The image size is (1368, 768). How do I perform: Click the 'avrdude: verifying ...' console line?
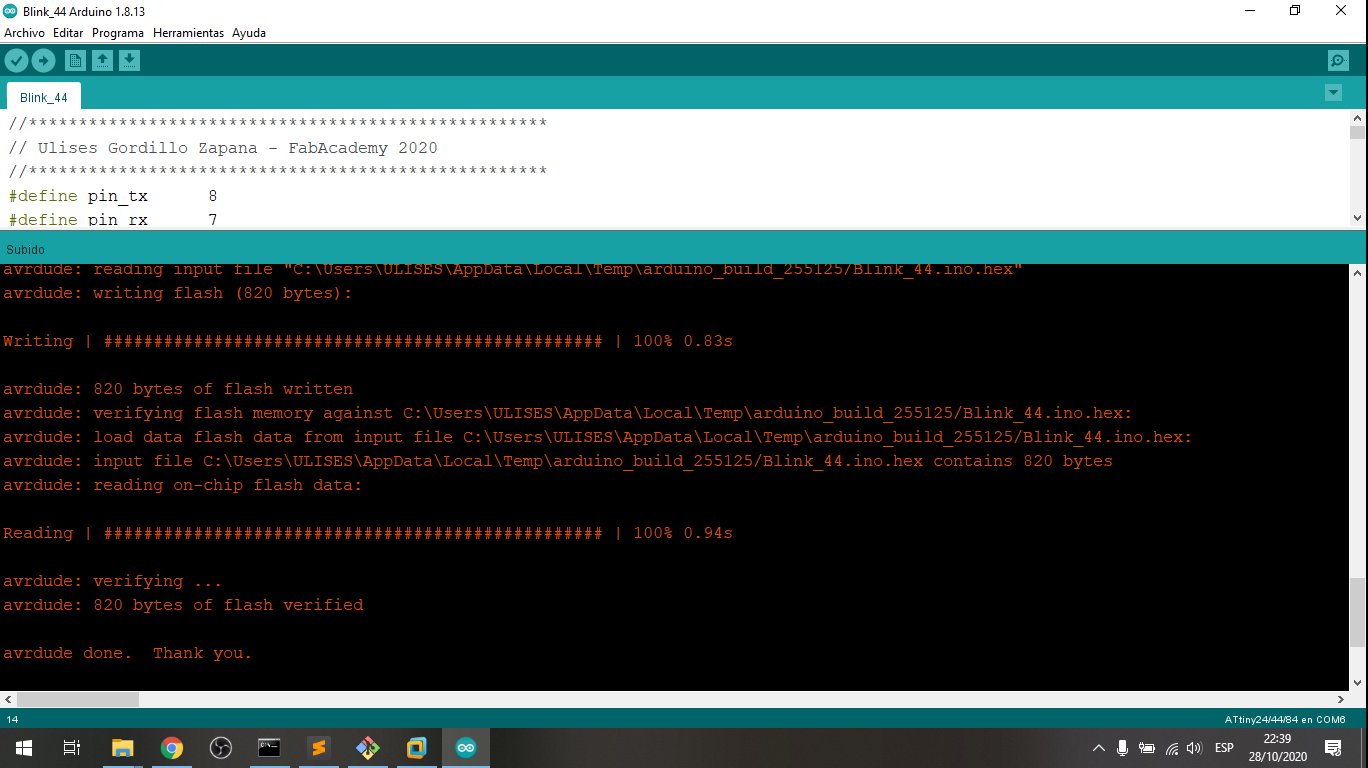(113, 581)
